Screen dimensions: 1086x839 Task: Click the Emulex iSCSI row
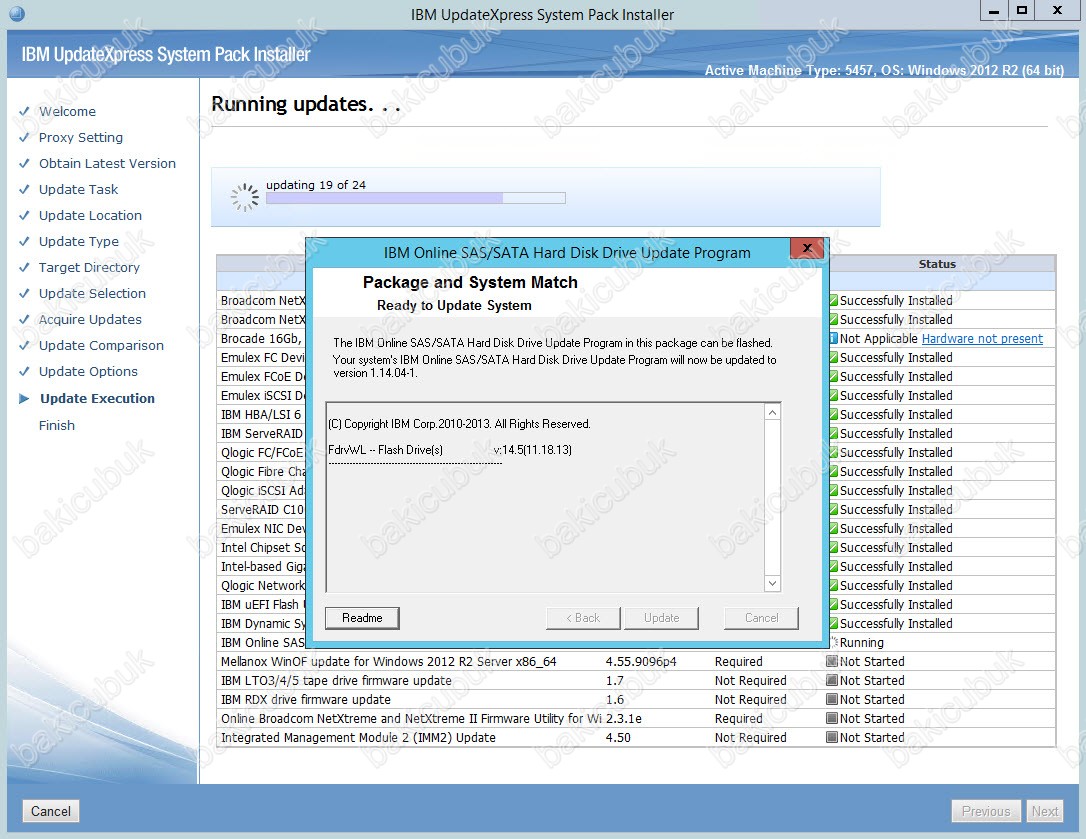[261, 396]
